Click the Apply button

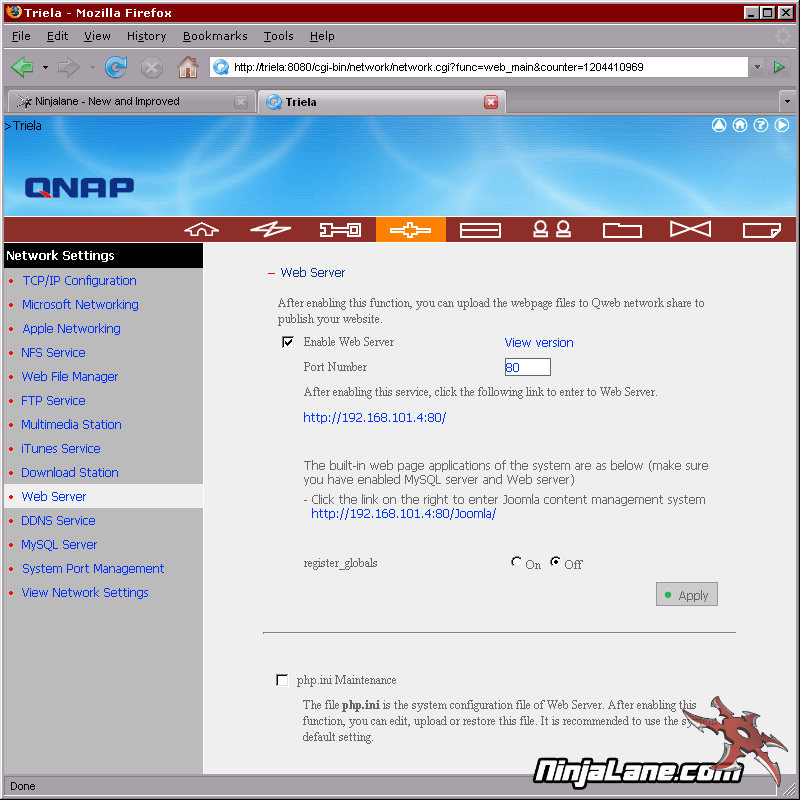[686, 594]
